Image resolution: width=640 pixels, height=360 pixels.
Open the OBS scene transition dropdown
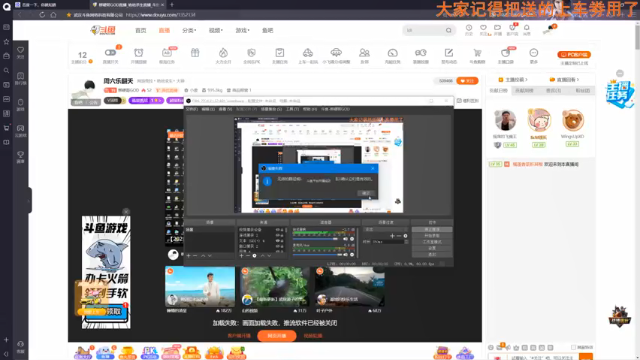(x=386, y=229)
